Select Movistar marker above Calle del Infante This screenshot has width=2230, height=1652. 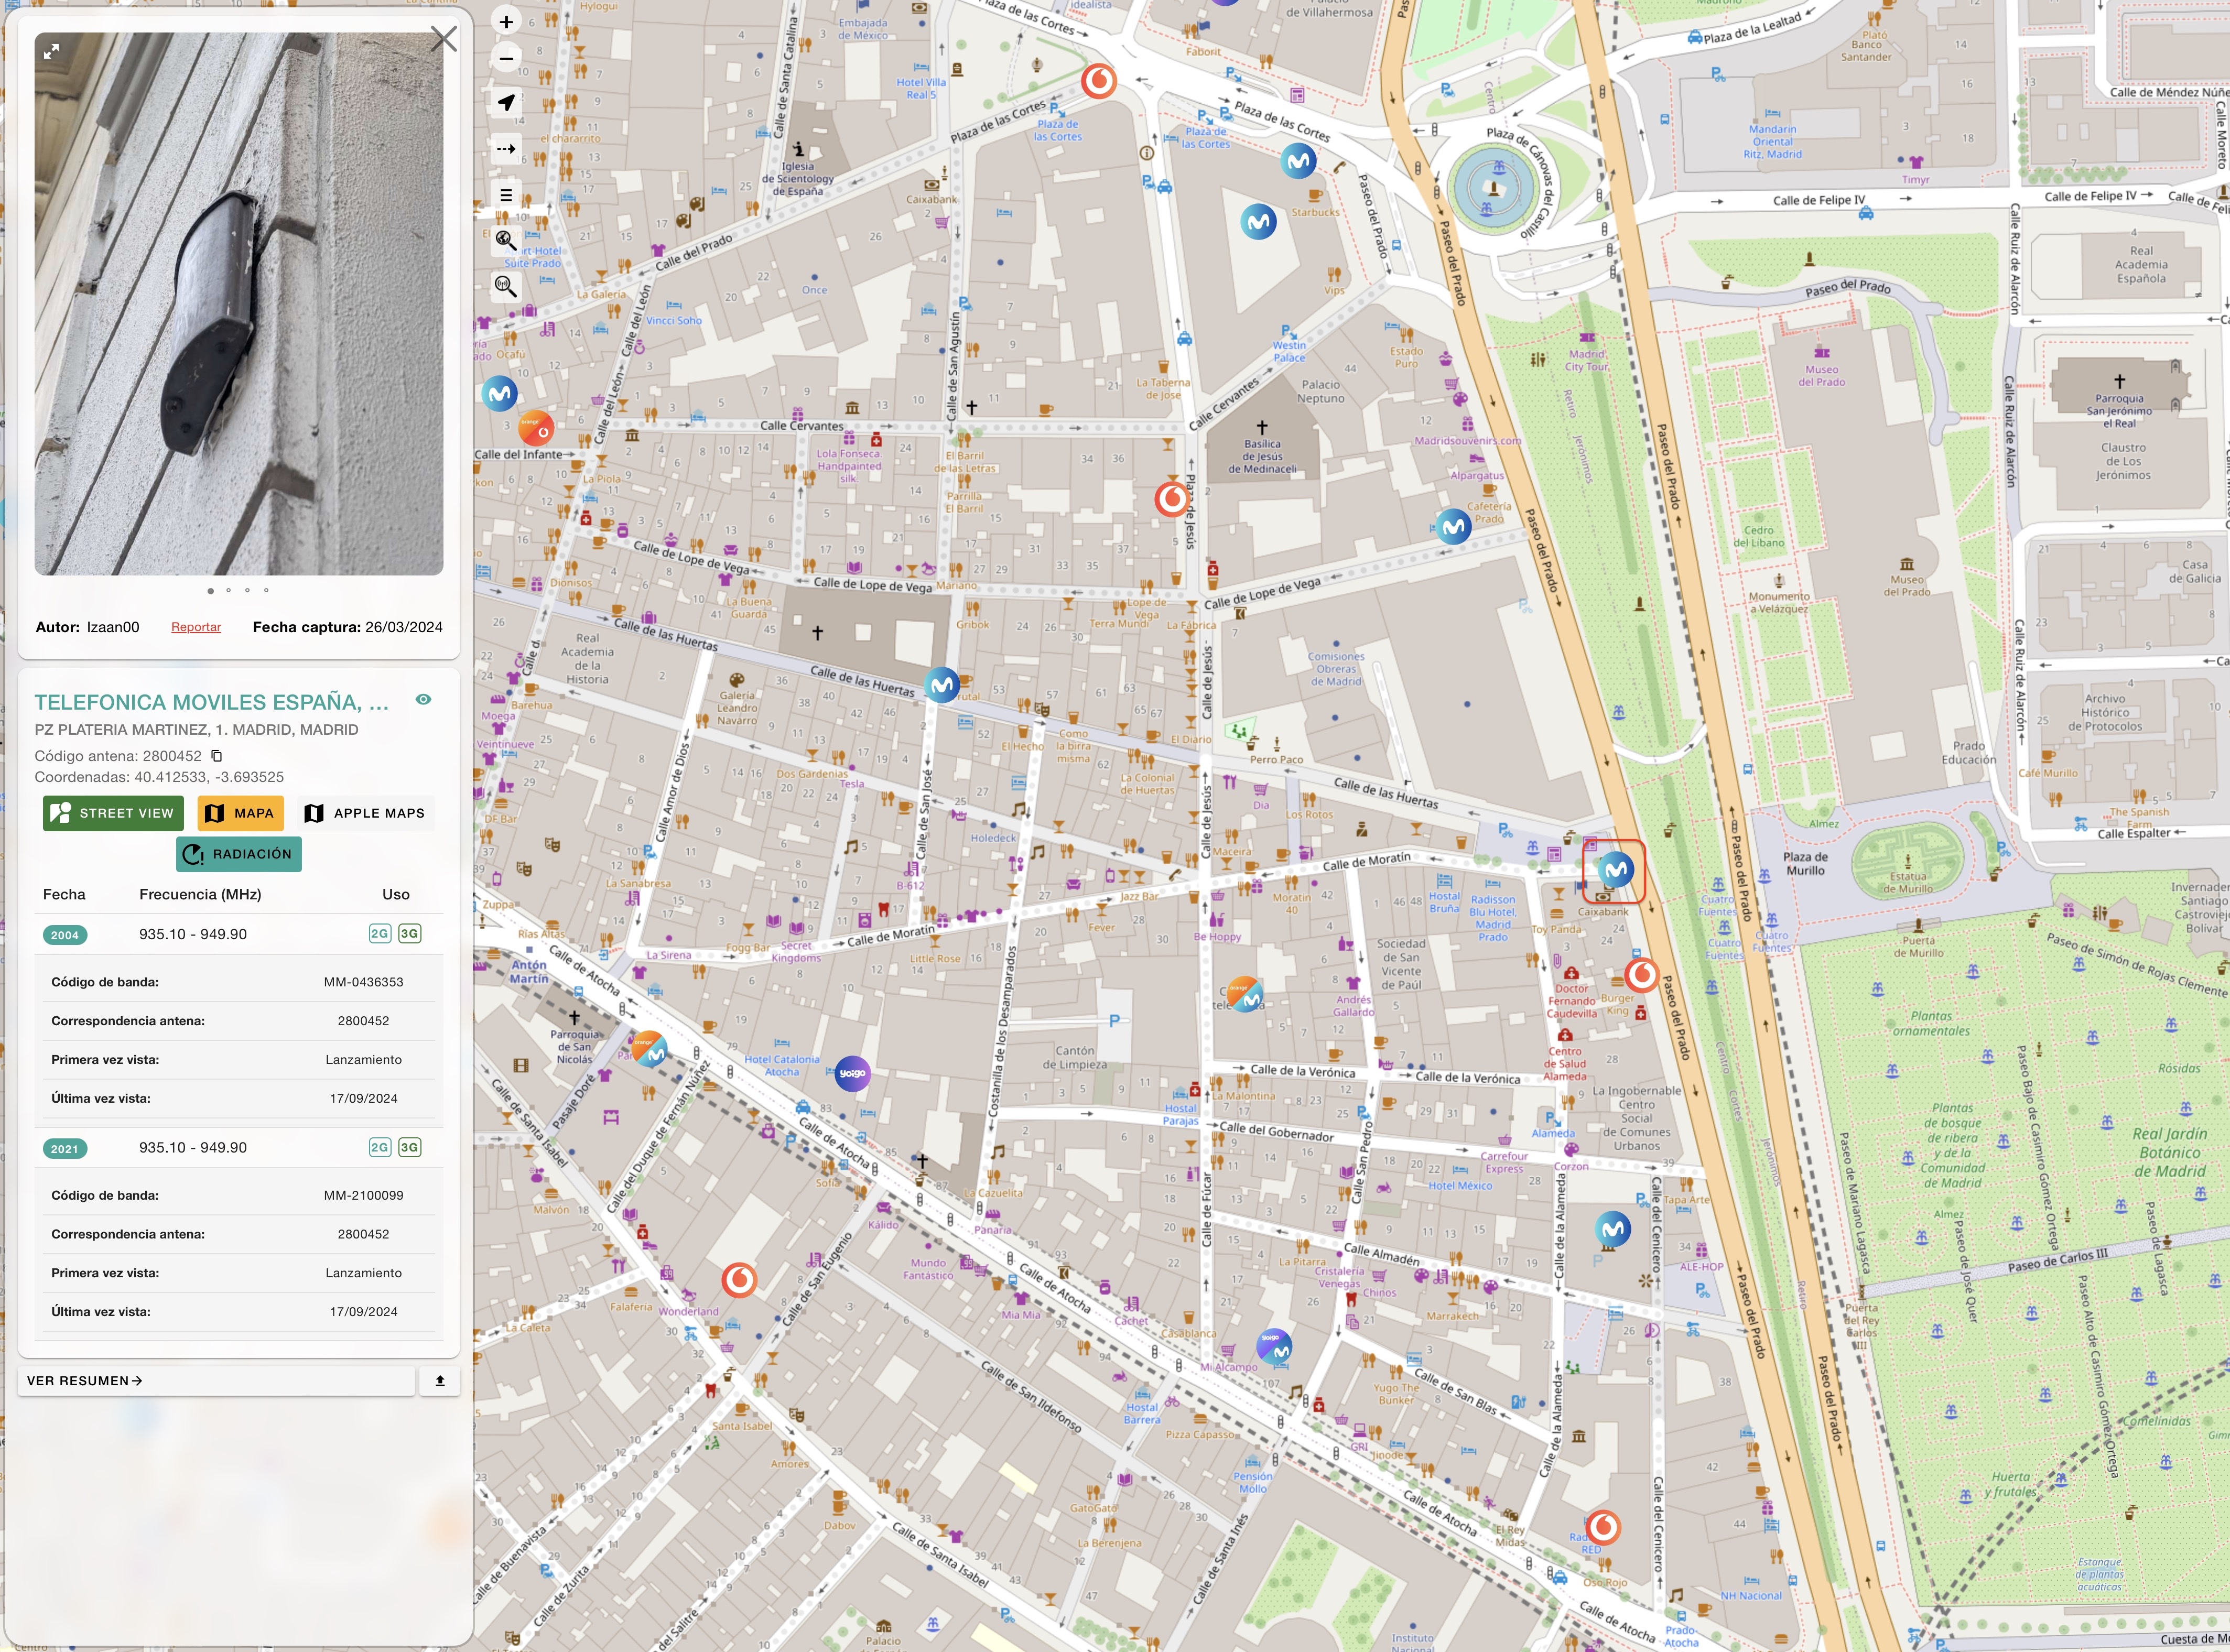(x=500, y=394)
